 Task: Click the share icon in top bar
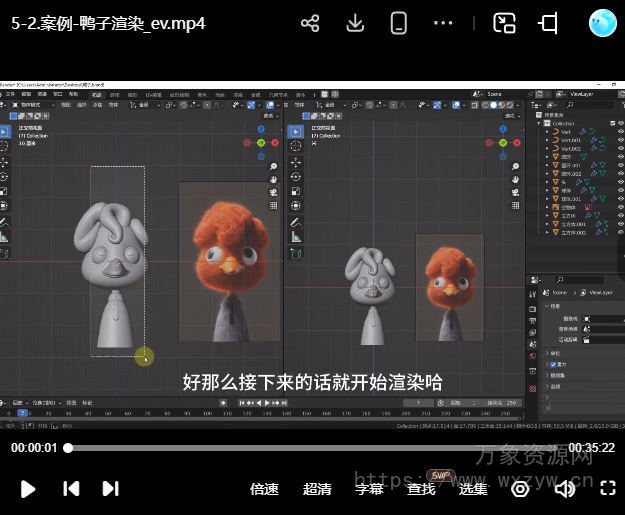[310, 23]
